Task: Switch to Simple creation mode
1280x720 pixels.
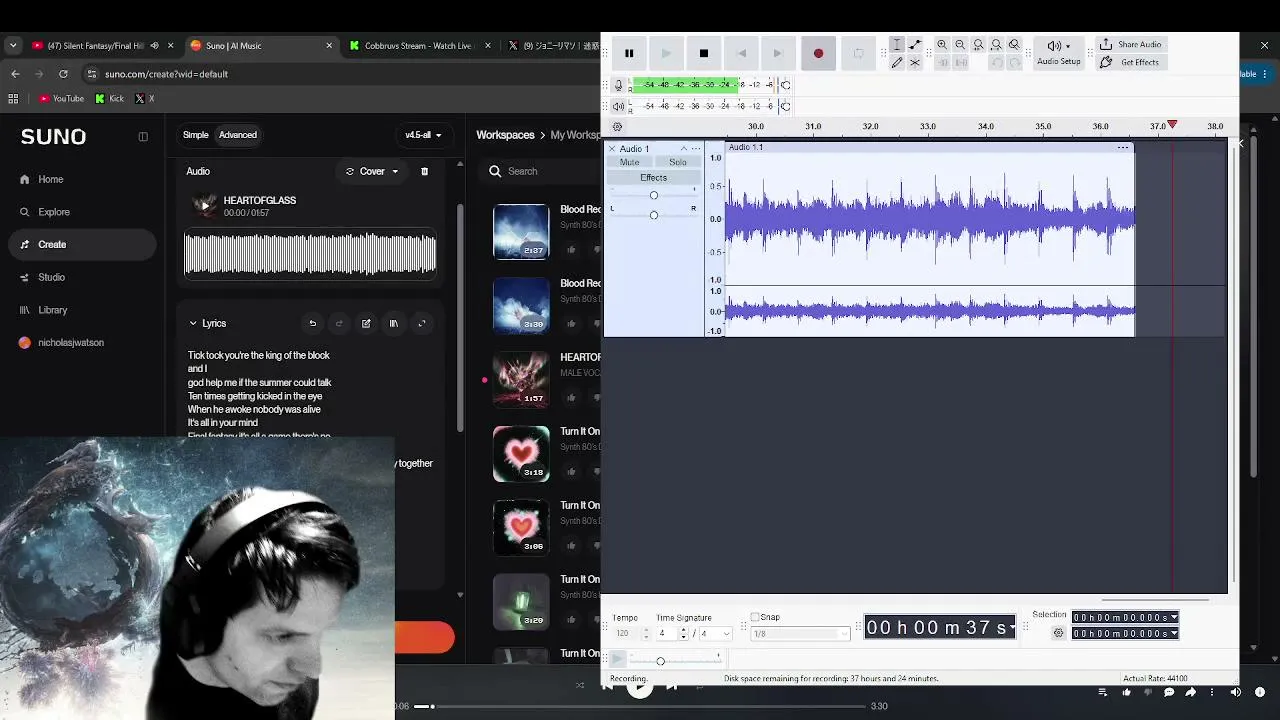Action: pos(196,135)
